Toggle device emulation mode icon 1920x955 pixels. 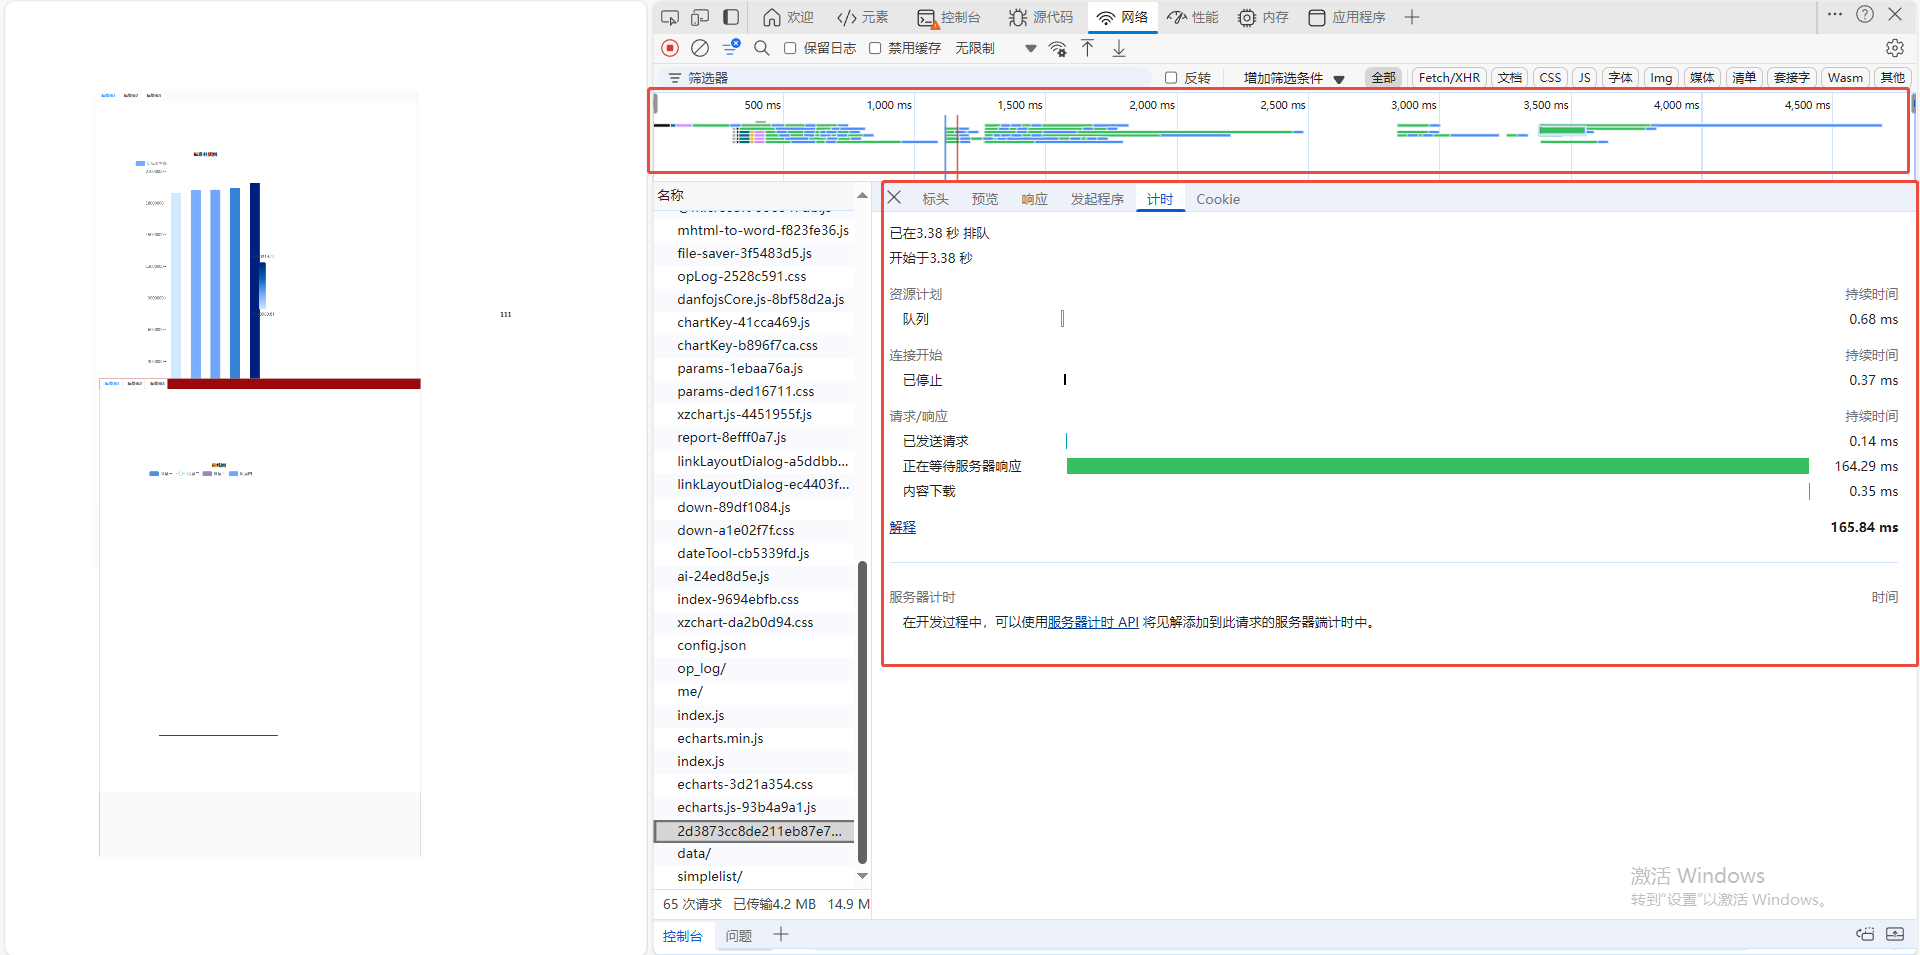[700, 17]
